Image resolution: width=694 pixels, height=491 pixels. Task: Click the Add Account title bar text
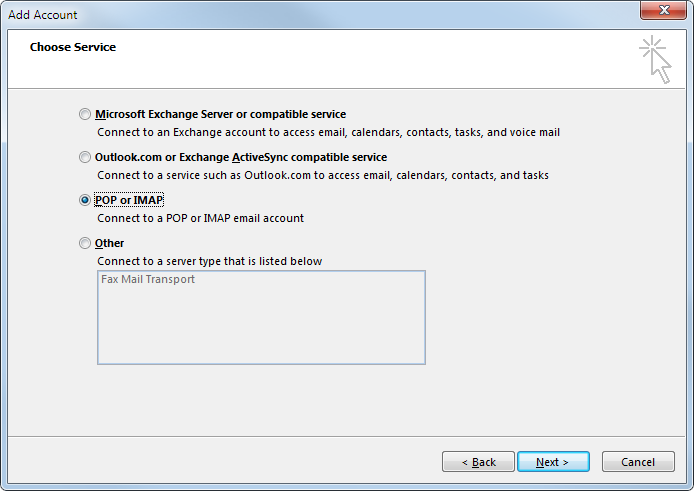click(43, 15)
